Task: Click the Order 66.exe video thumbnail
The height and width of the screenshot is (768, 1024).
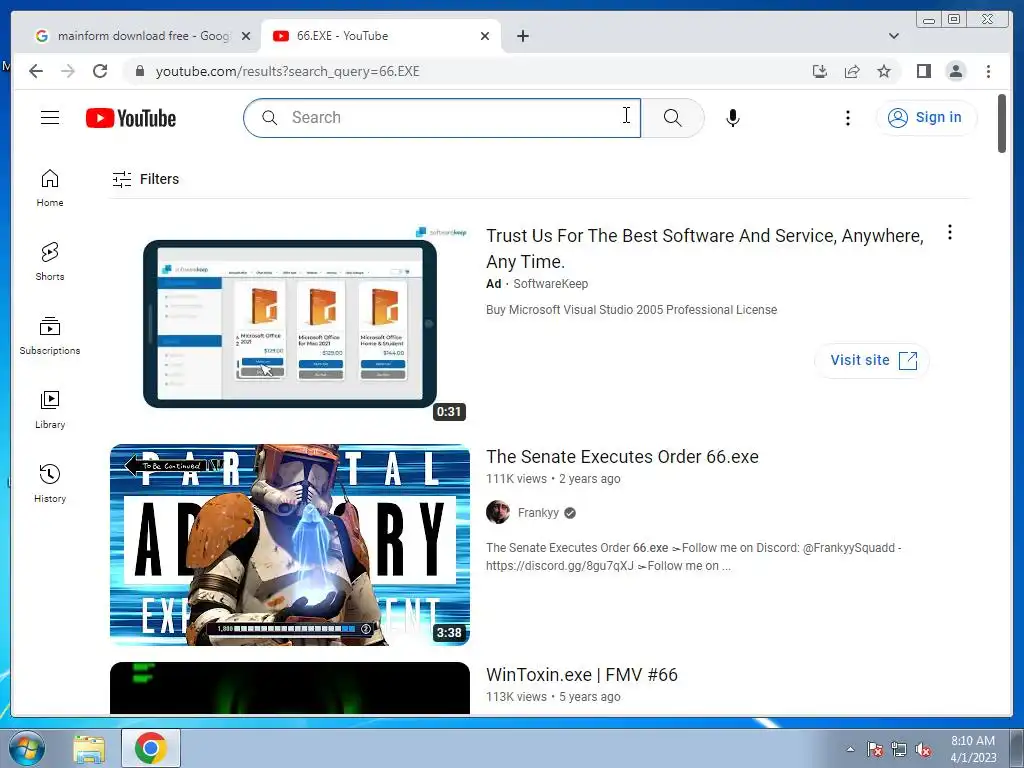Action: click(x=290, y=545)
